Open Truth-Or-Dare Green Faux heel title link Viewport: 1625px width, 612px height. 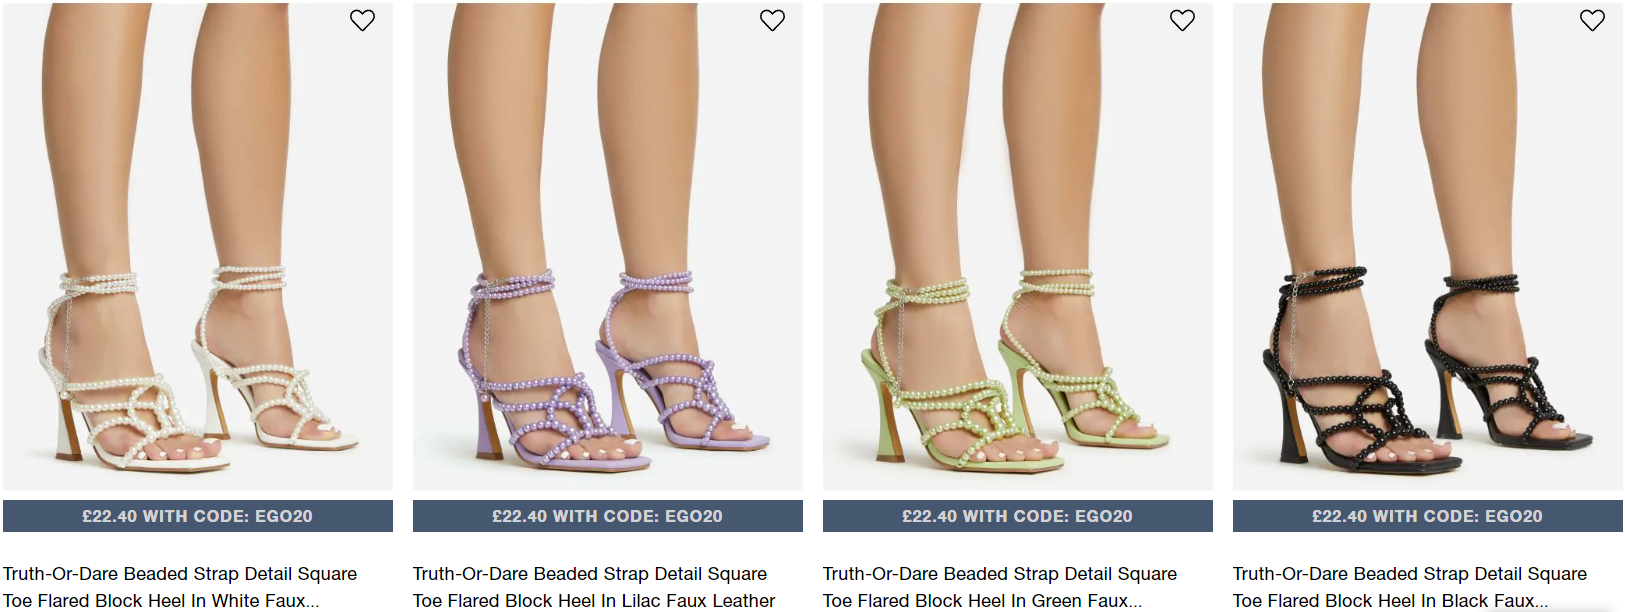pyautogui.click(x=1000, y=587)
